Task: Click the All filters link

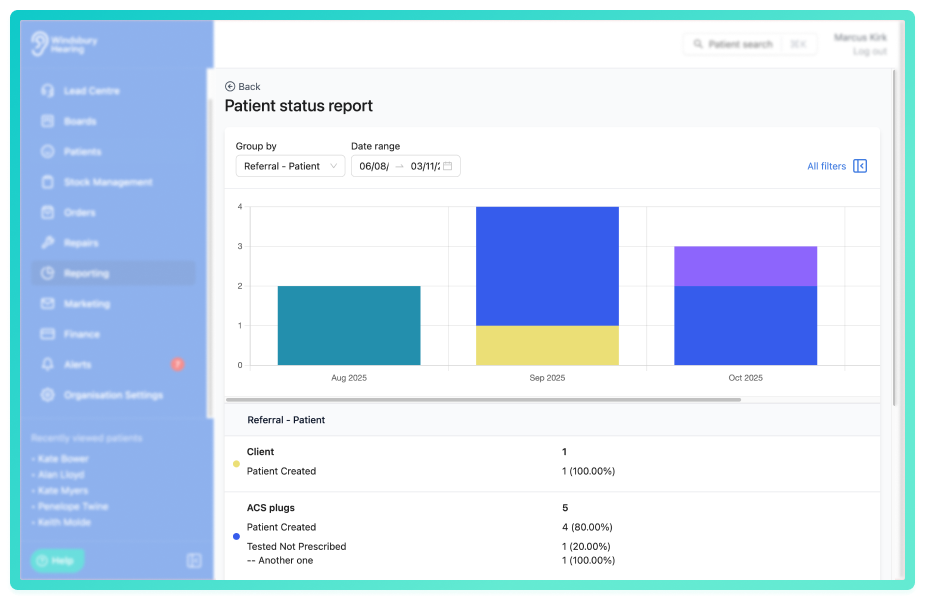Action: point(826,166)
